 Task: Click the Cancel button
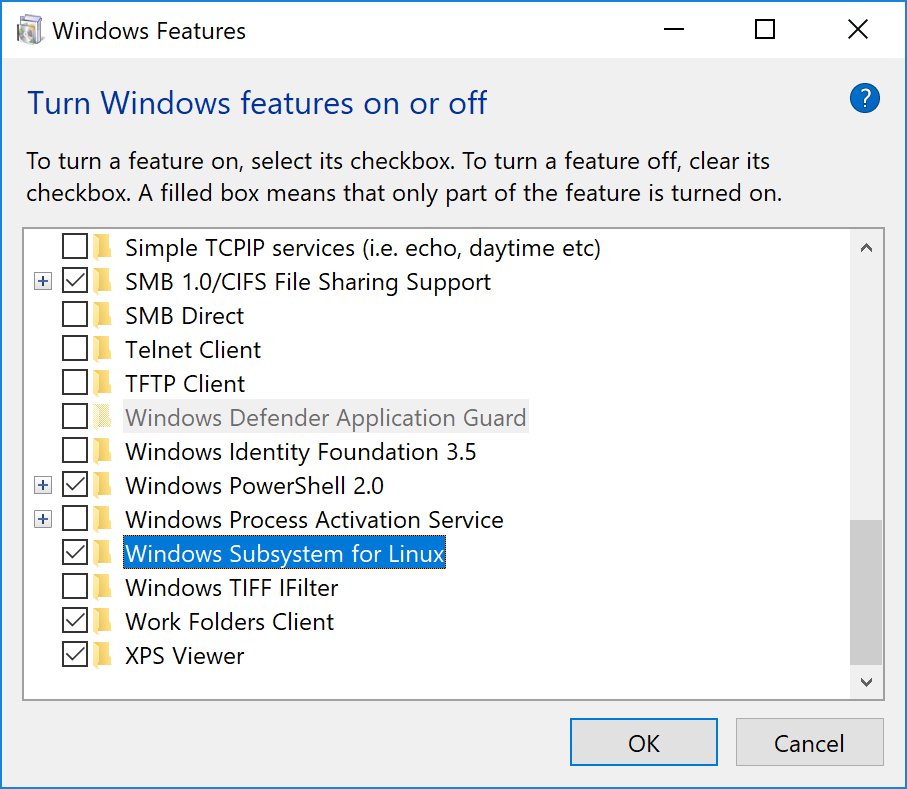[x=809, y=742]
